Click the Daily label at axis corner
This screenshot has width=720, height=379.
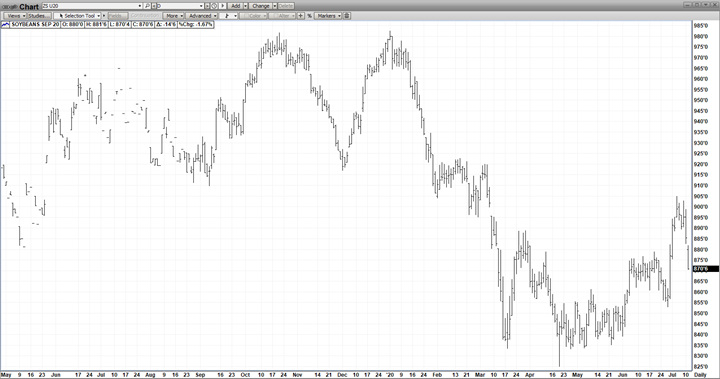pos(700,375)
